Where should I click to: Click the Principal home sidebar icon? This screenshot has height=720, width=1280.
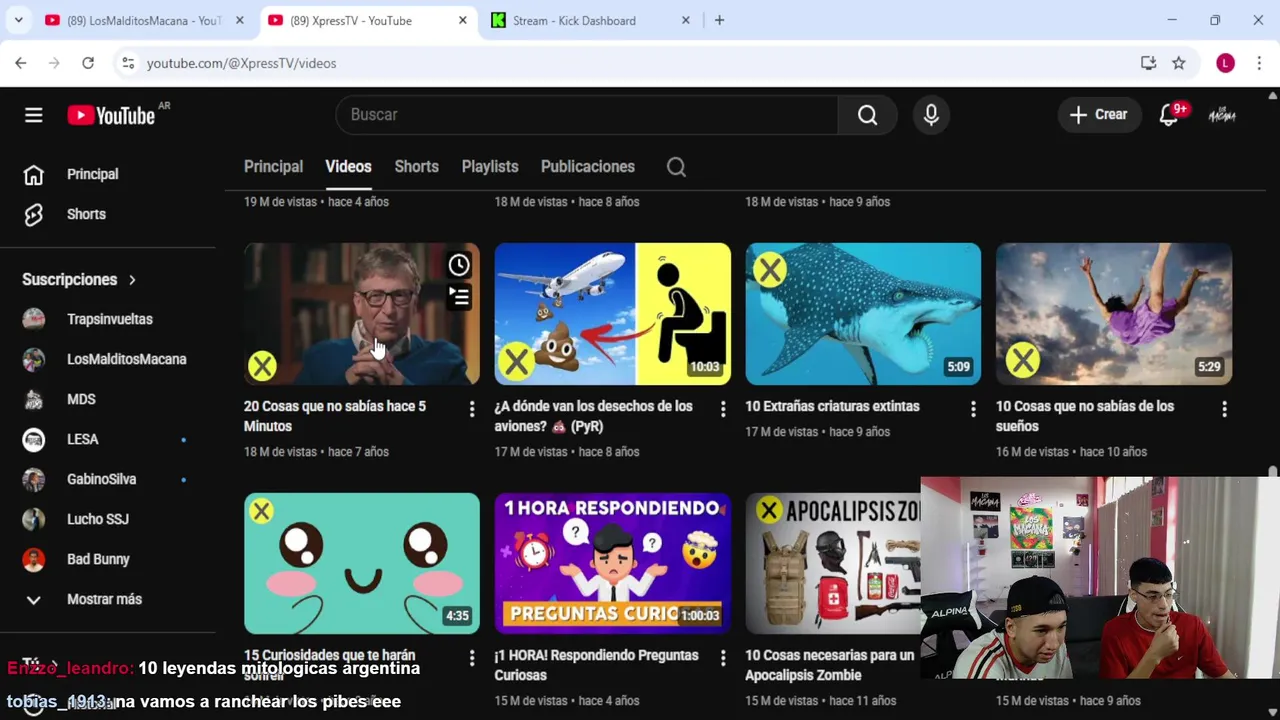[34, 175]
